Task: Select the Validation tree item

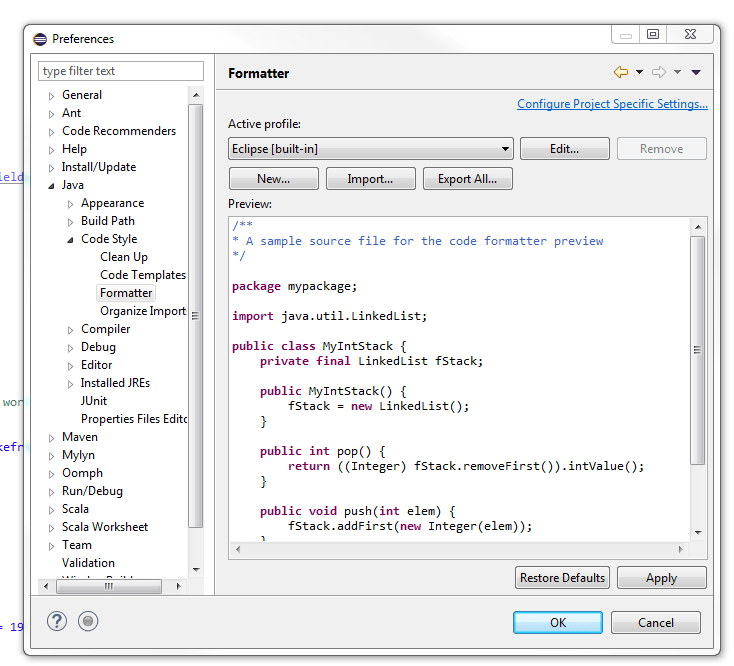Action: [x=88, y=563]
